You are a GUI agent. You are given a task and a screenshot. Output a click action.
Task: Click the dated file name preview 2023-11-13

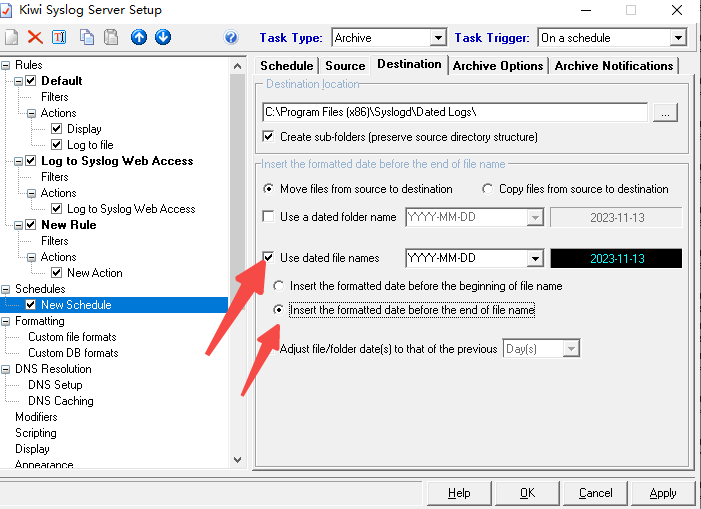tap(616, 258)
